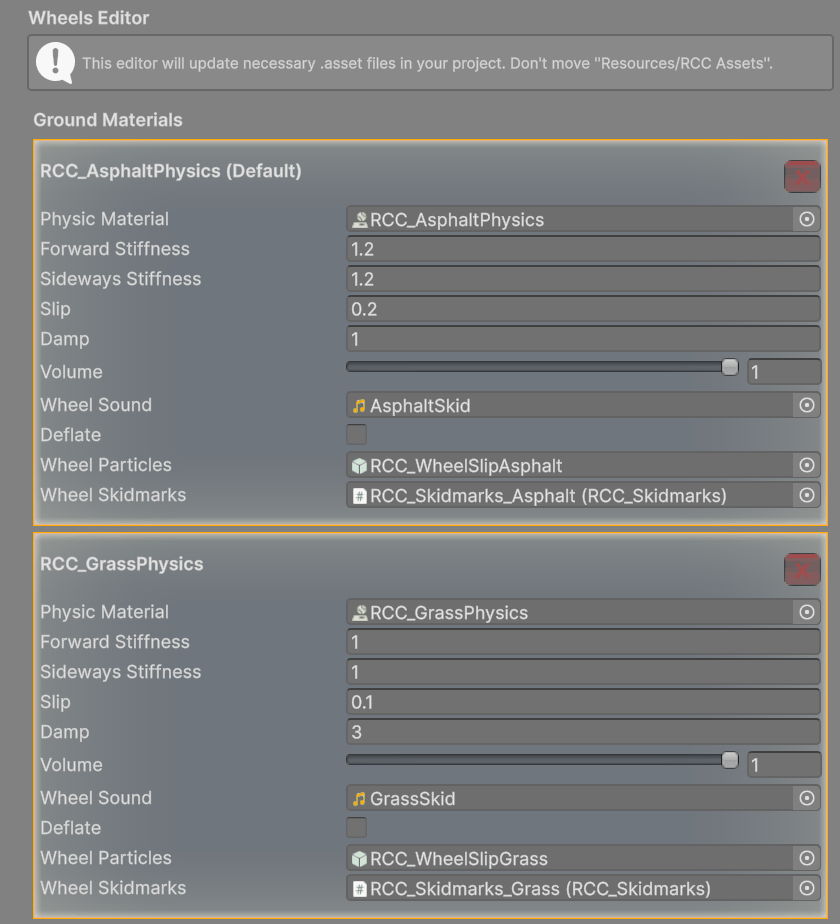Click asphalt Slip field showing 0.2
This screenshot has width=840, height=924.
pyautogui.click(x=583, y=309)
